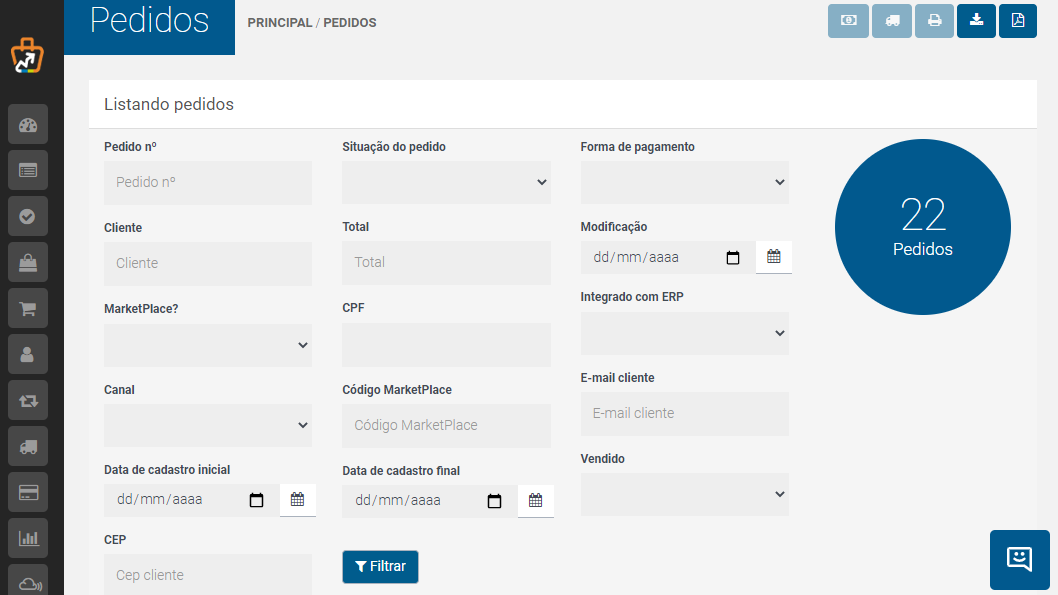The image size is (1058, 595).
Task: Click the delivery truck sidebar icon
Action: (28, 447)
